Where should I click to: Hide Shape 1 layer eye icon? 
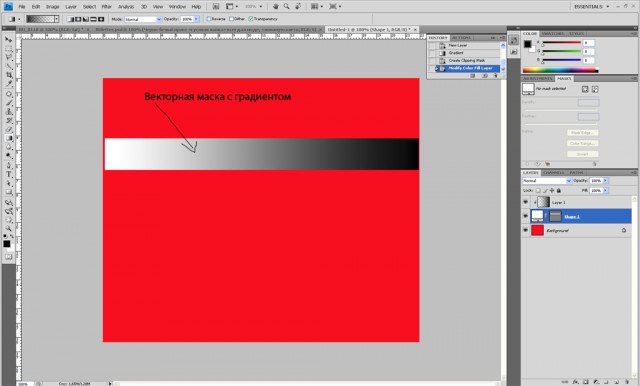point(526,216)
